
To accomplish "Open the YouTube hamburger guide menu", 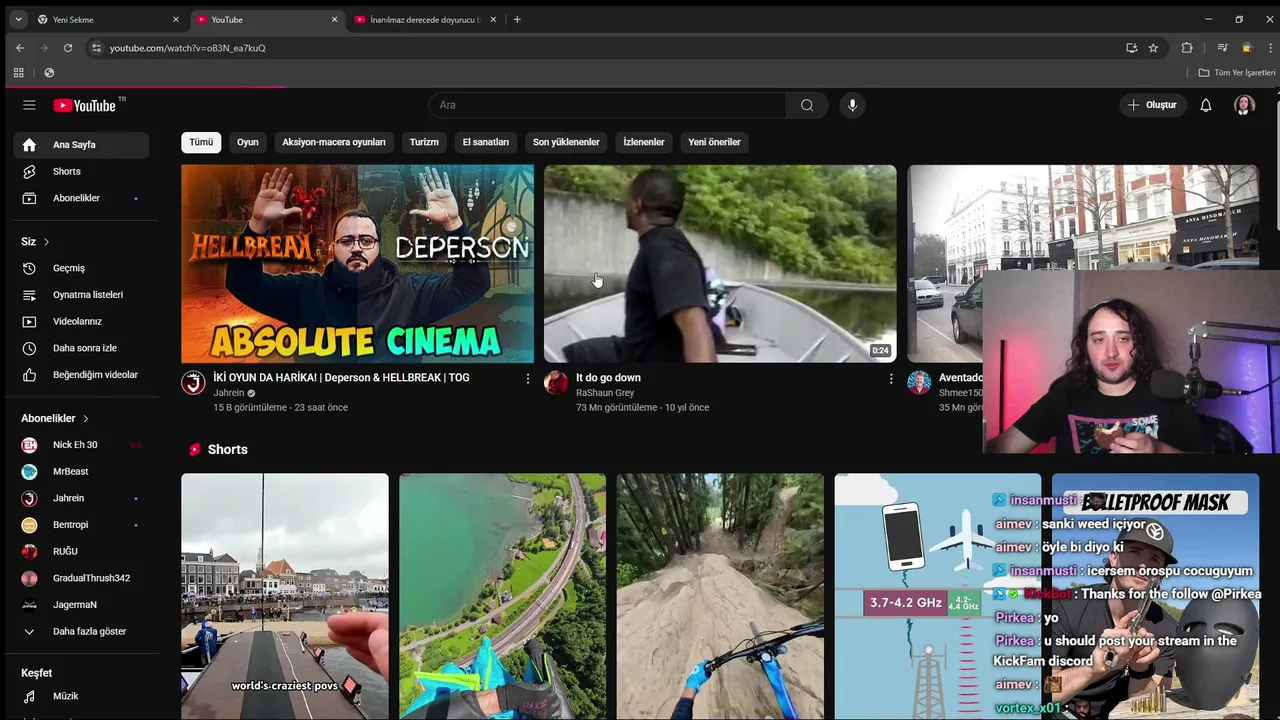I will click(29, 105).
